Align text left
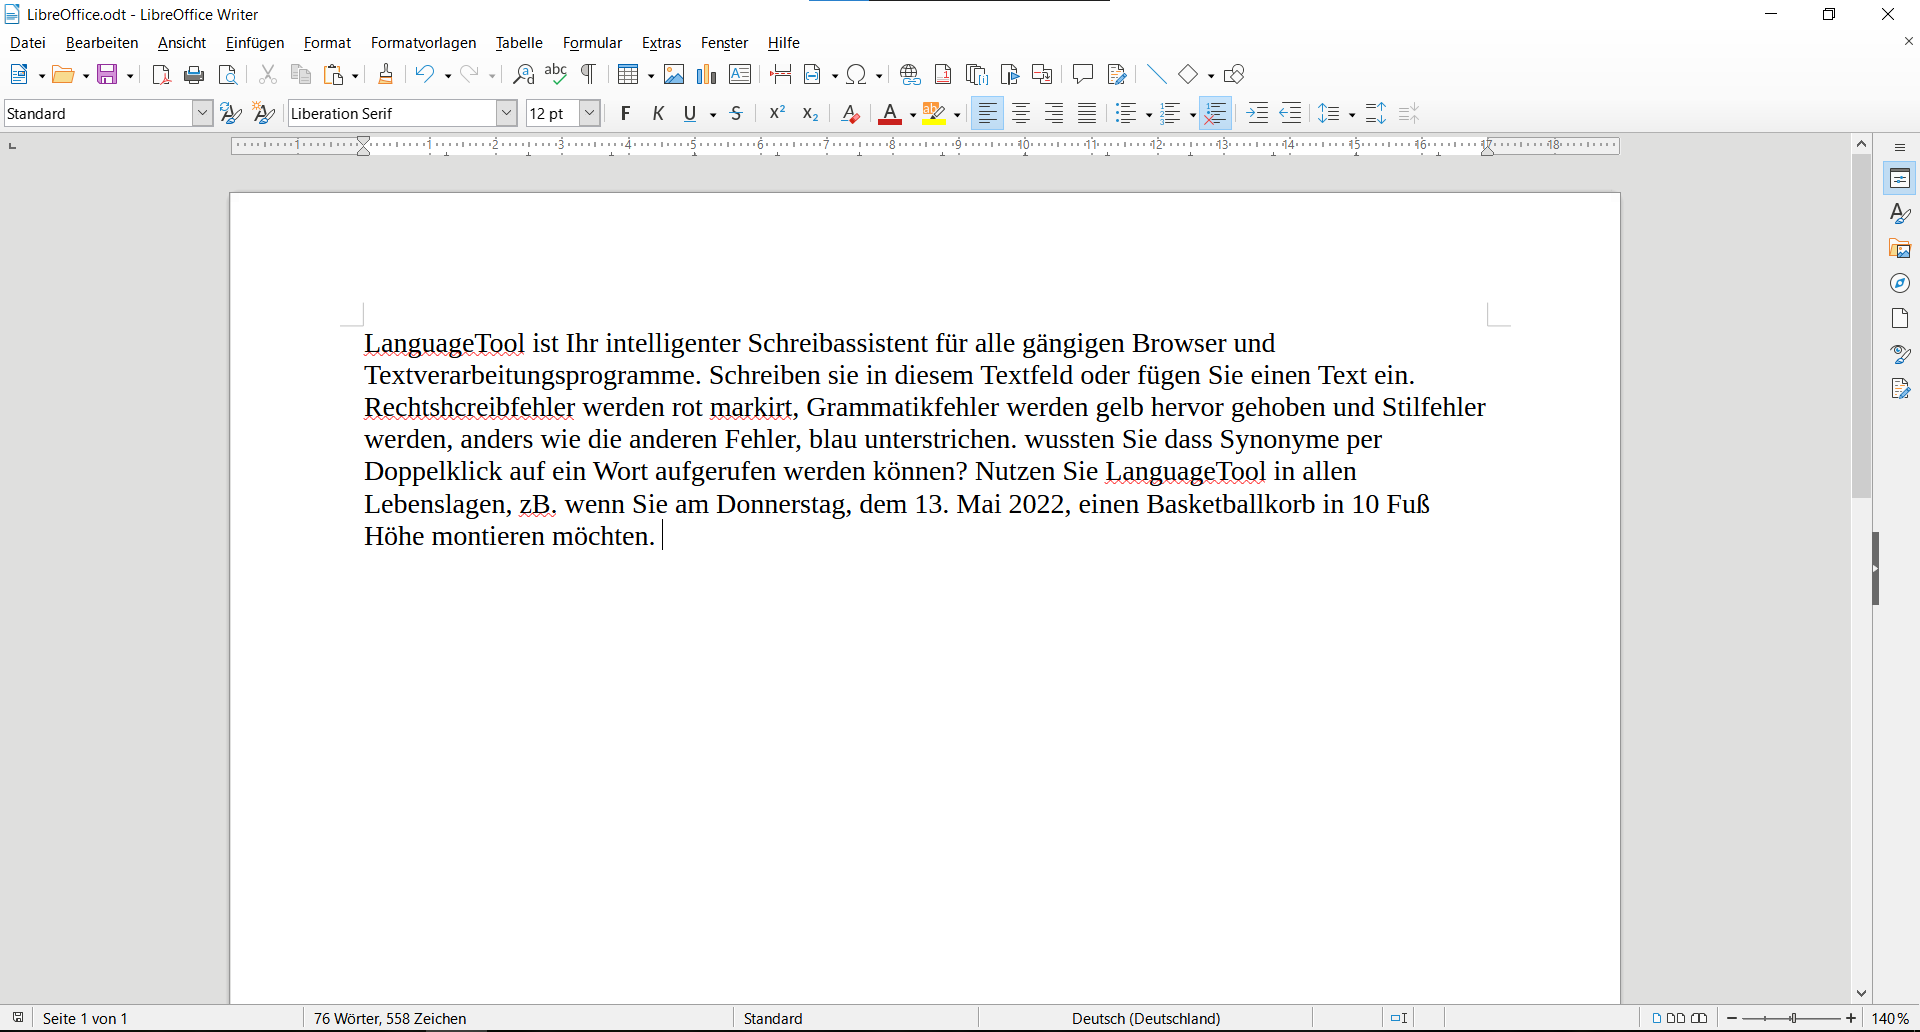 point(988,114)
